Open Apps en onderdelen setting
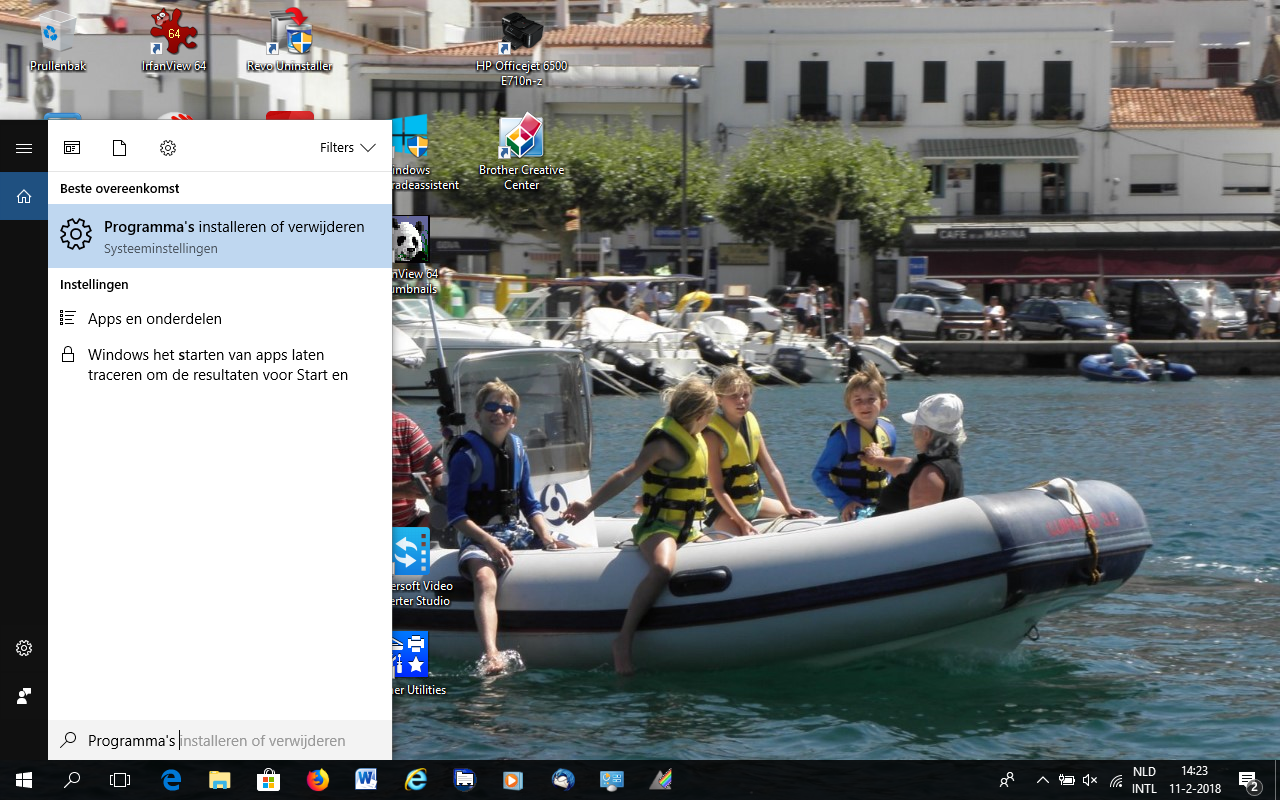1280x800 pixels. (x=155, y=318)
